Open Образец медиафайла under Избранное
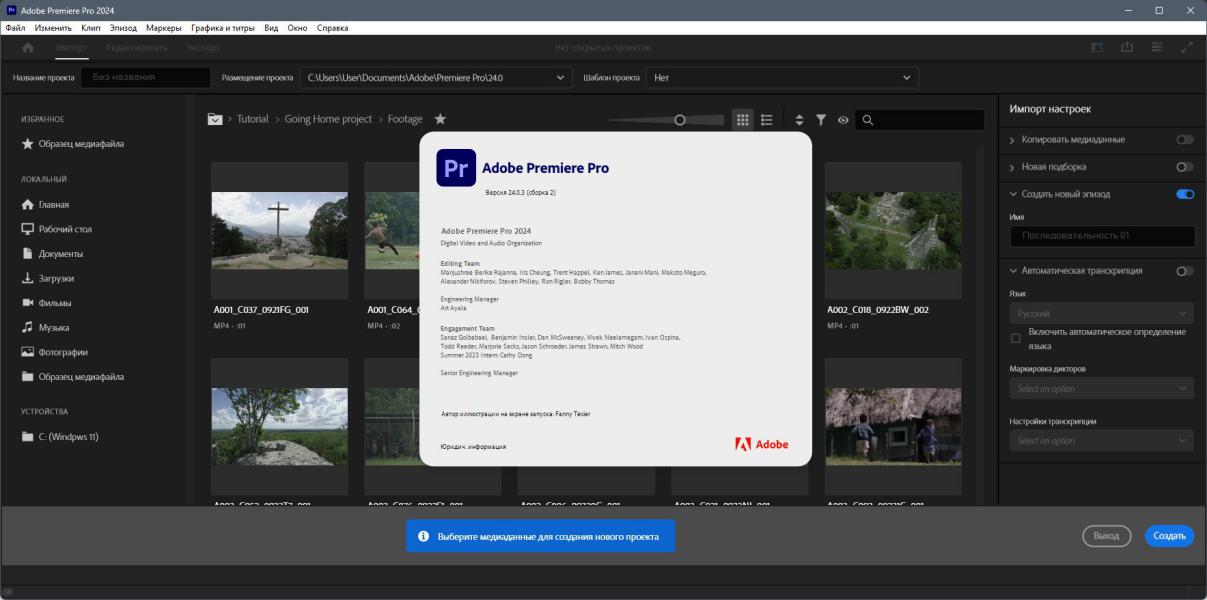The width and height of the screenshot is (1207, 600). pos(73,144)
